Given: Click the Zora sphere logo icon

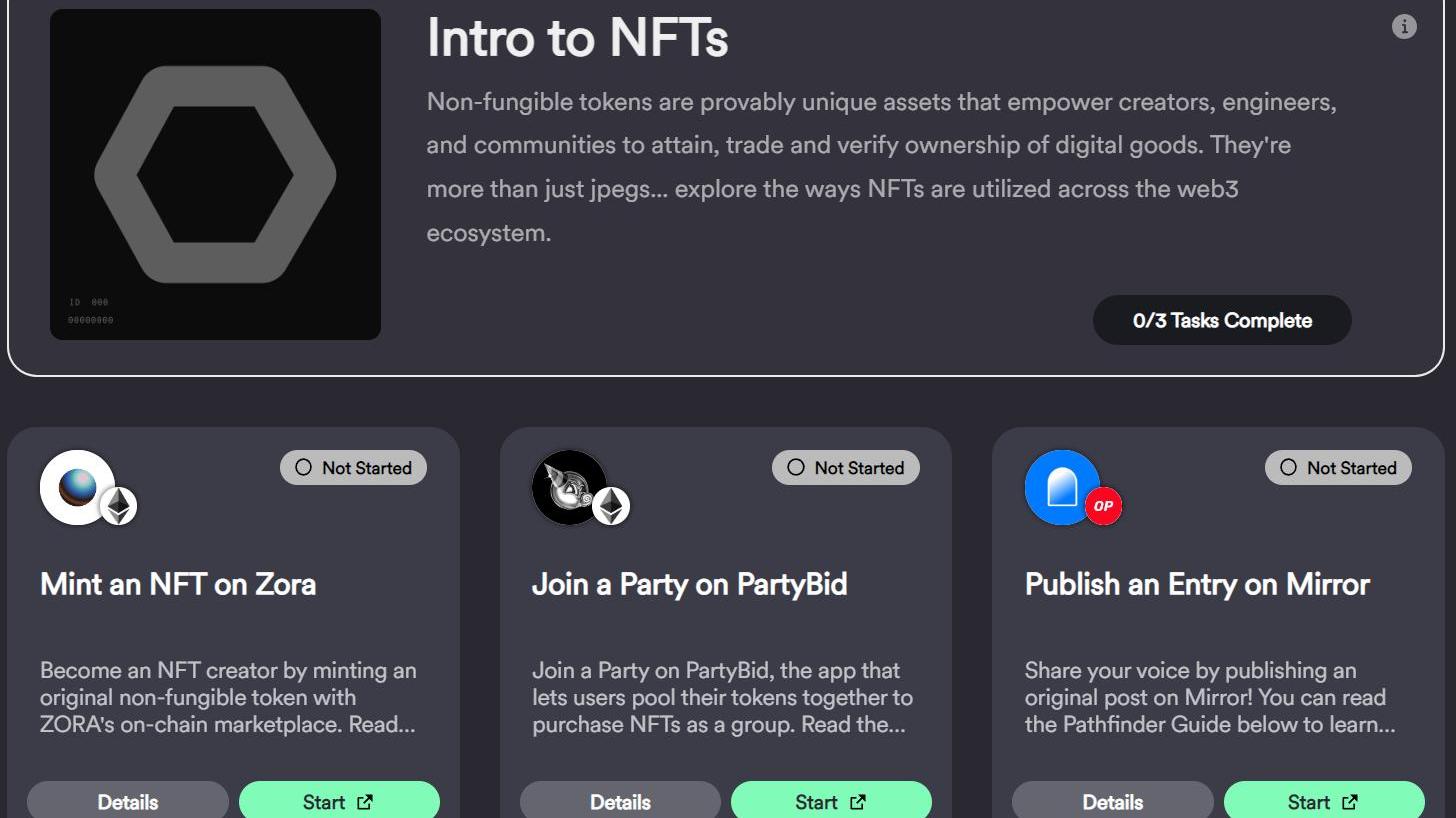Looking at the screenshot, I should tap(77, 487).
